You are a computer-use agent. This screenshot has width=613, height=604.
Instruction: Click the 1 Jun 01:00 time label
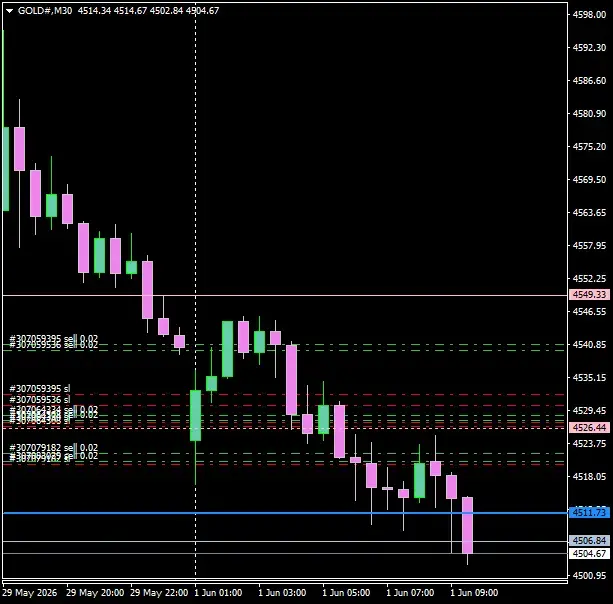click(218, 593)
